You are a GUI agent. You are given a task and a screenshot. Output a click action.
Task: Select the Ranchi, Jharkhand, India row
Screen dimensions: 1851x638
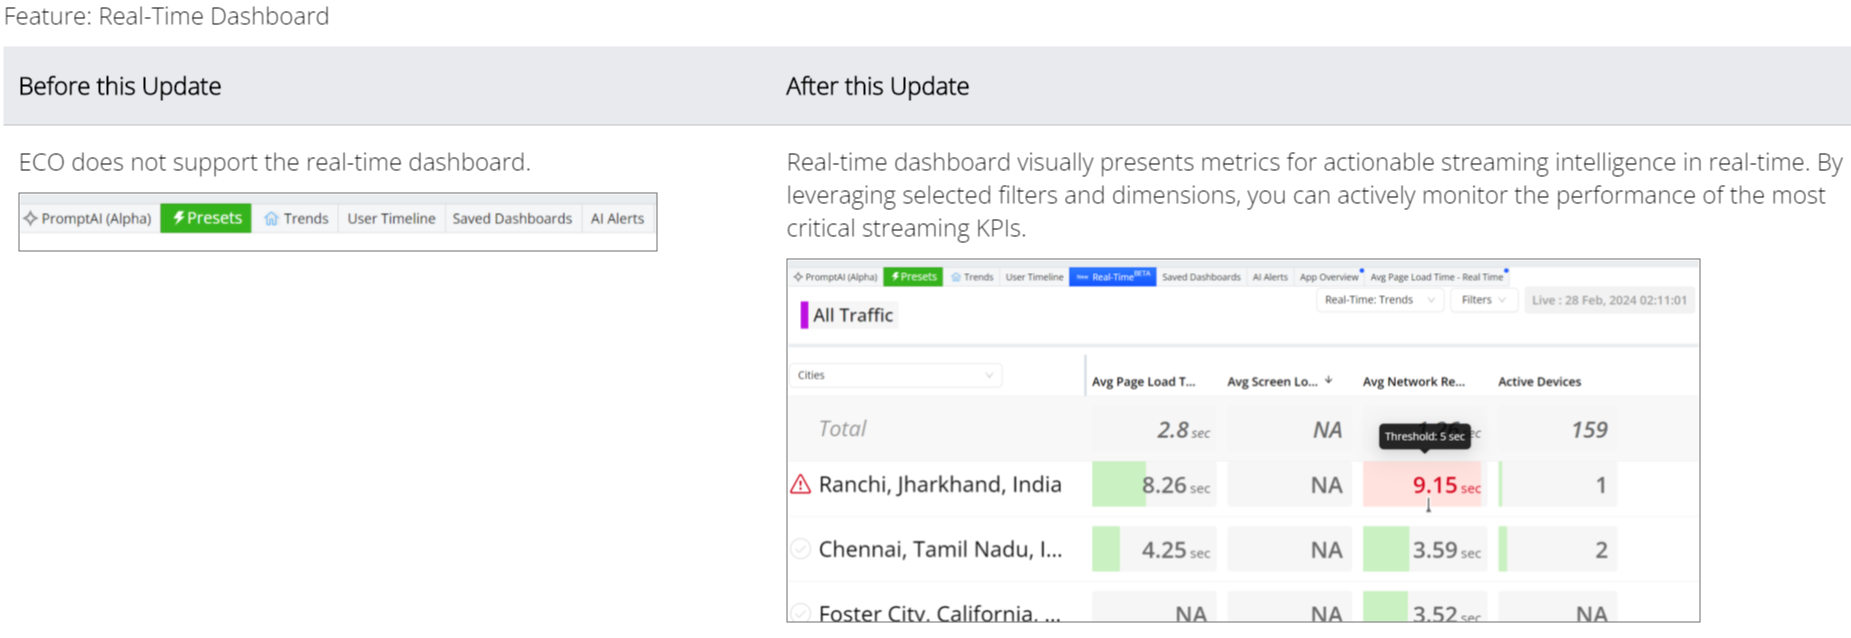click(939, 485)
